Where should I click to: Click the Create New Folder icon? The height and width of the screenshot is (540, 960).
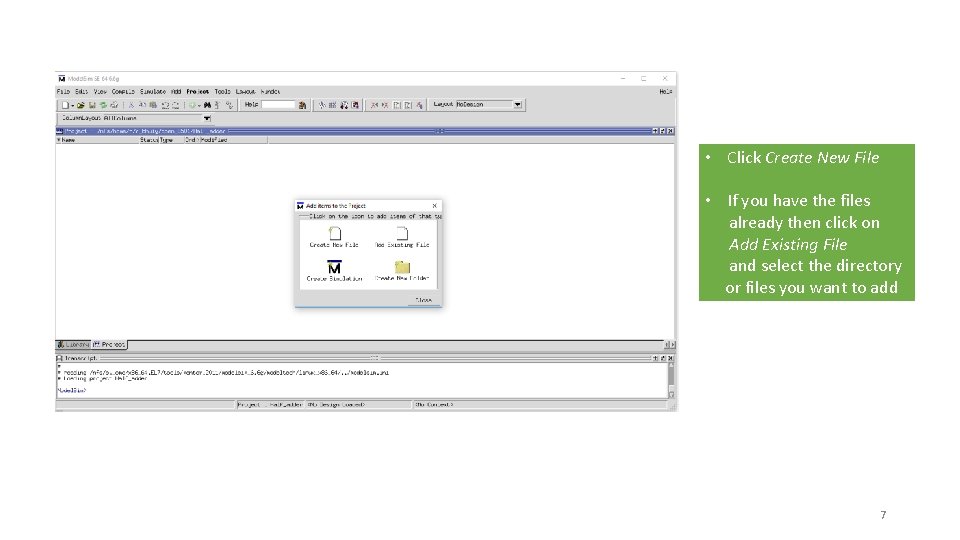[x=402, y=267]
